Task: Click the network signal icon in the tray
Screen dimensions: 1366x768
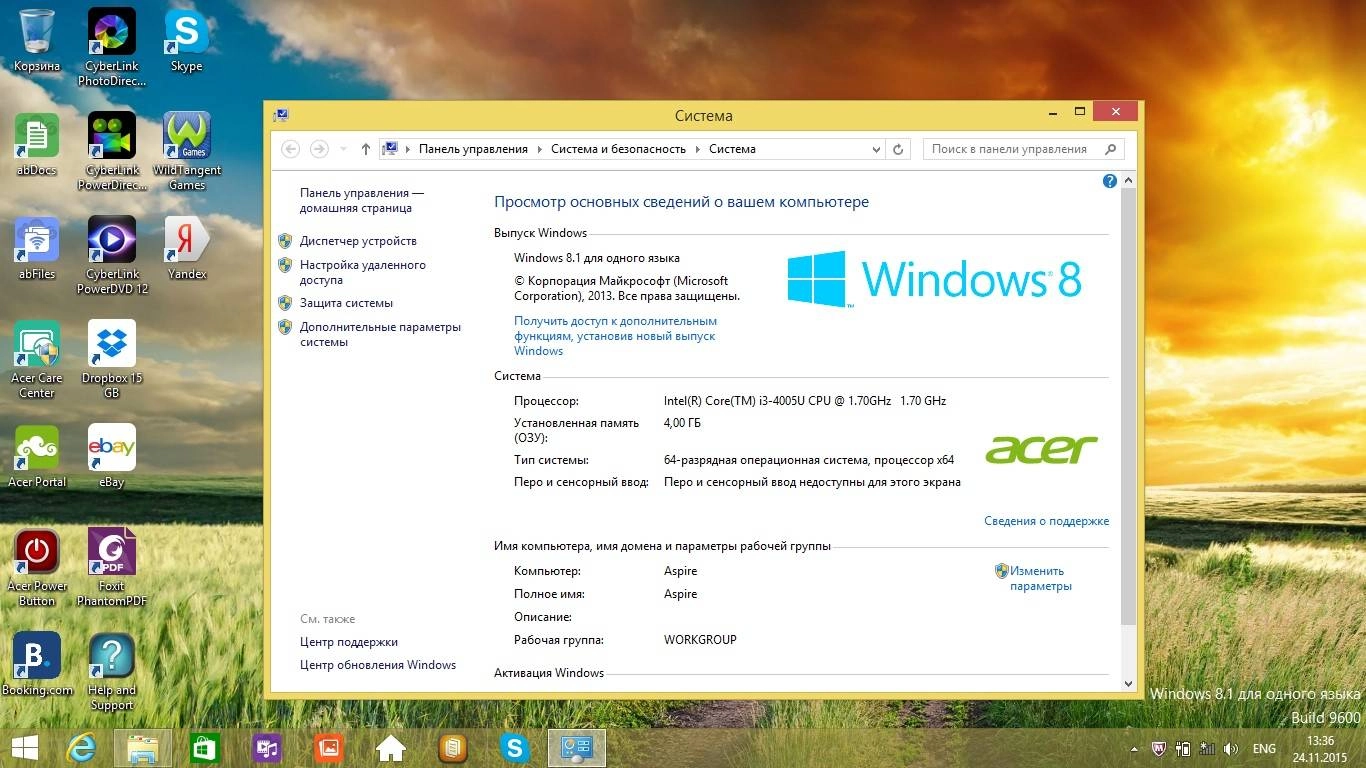Action: point(1207,749)
